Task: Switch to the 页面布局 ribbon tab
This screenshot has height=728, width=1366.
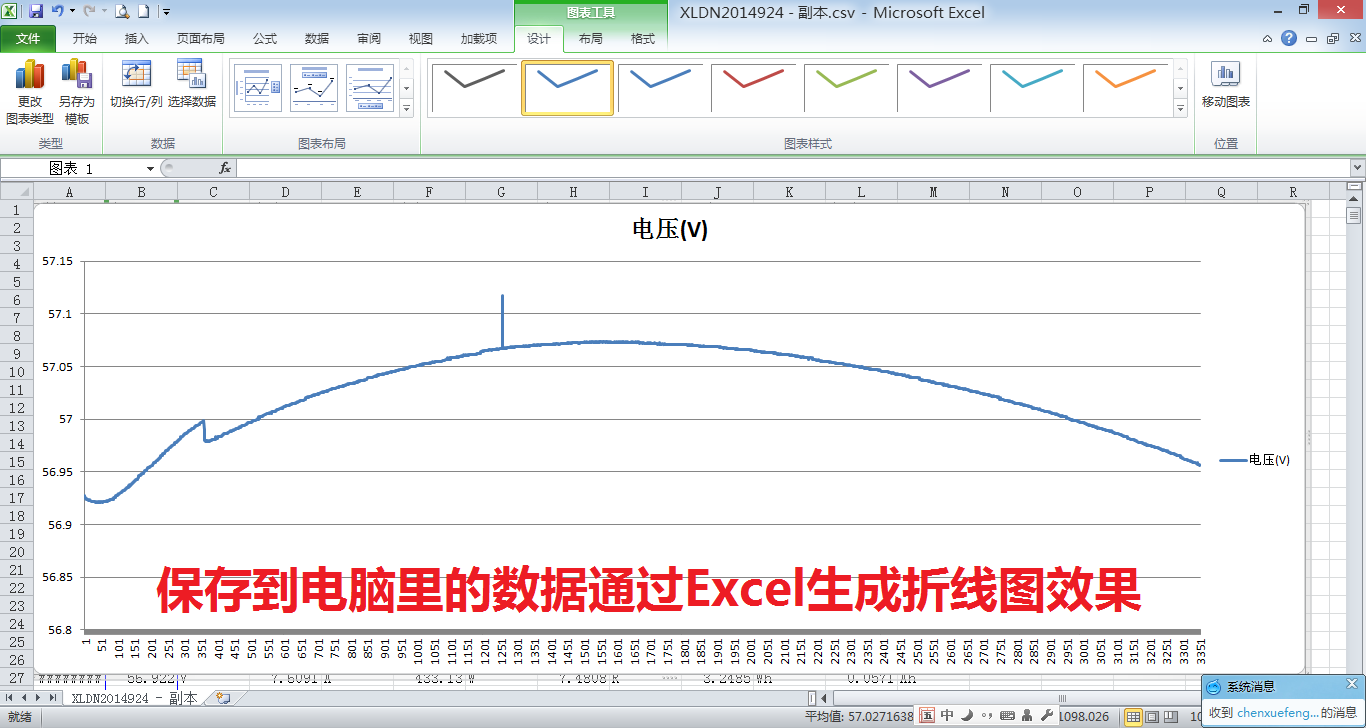Action: (x=201, y=39)
